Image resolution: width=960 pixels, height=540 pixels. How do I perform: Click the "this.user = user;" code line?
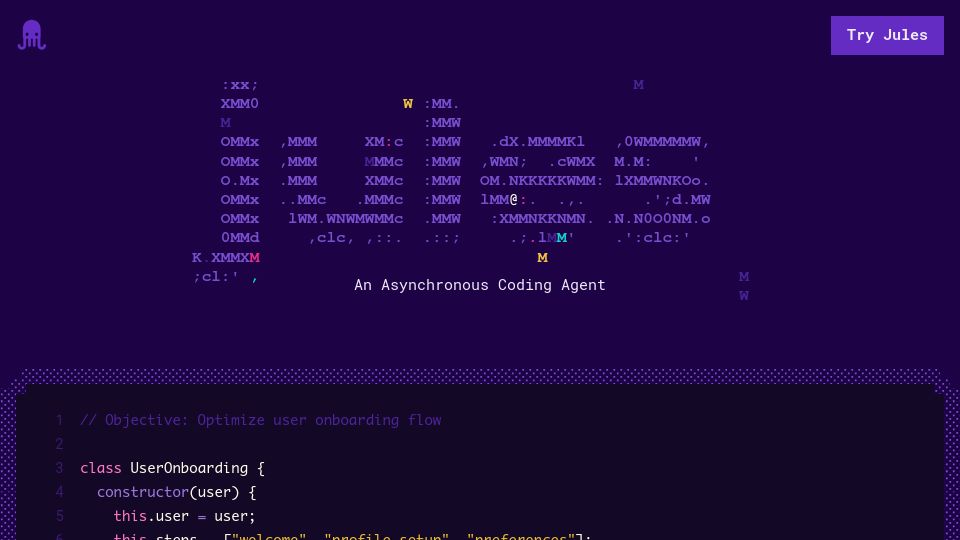184,516
